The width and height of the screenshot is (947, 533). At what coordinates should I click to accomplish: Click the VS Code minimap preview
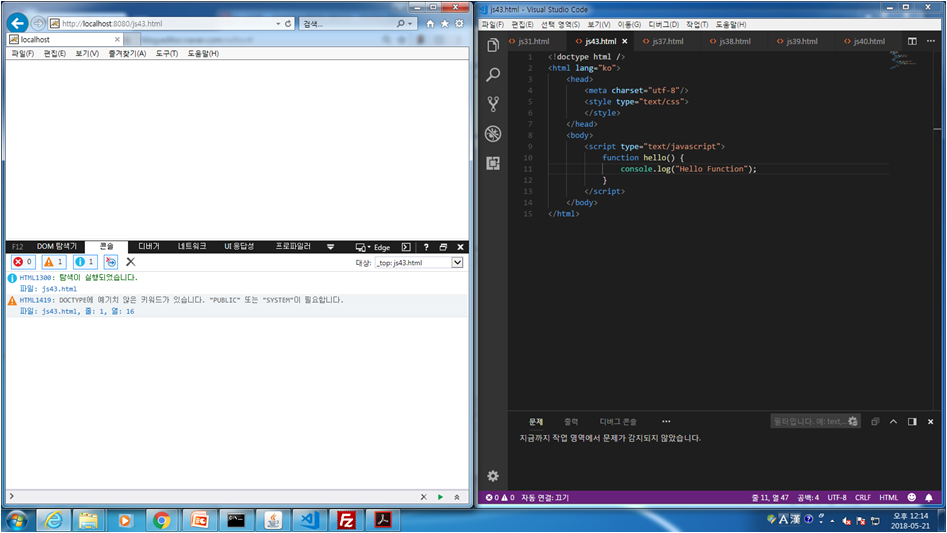click(905, 59)
